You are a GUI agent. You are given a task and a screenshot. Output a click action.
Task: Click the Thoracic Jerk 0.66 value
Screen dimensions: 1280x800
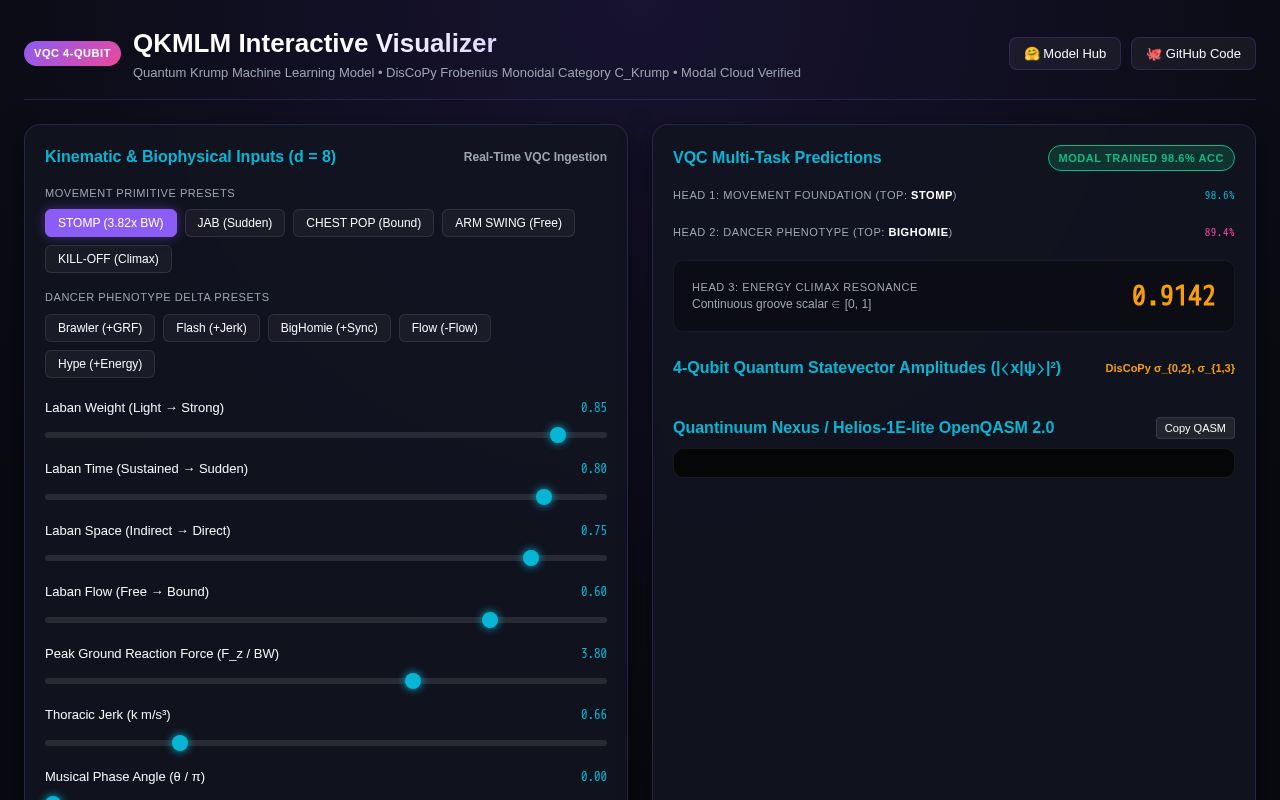[594, 715]
